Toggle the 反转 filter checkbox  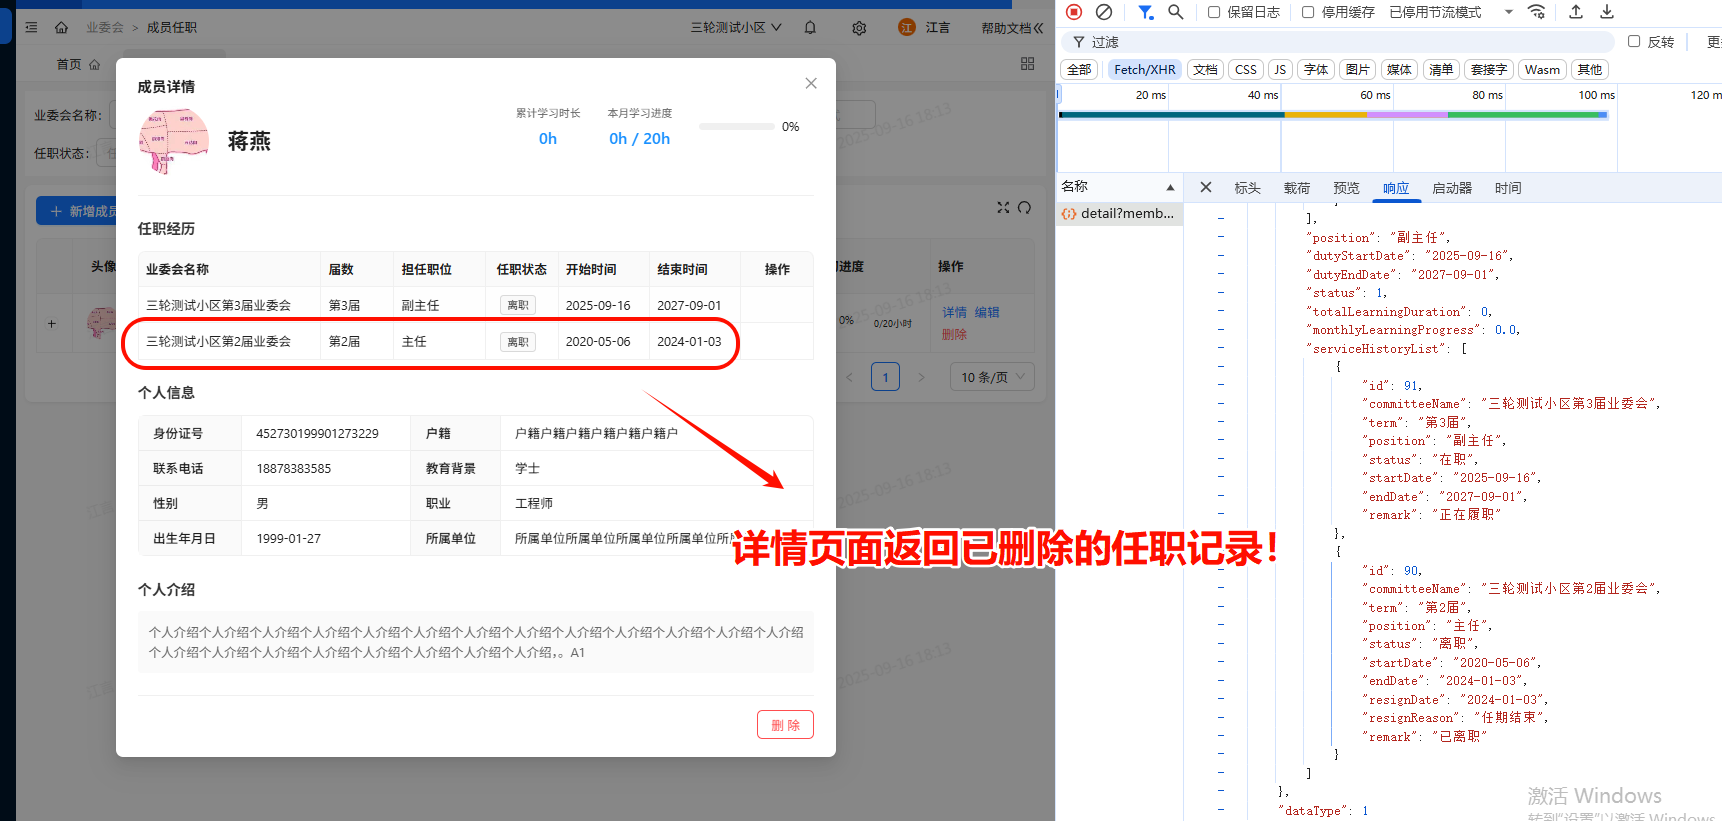point(1634,41)
